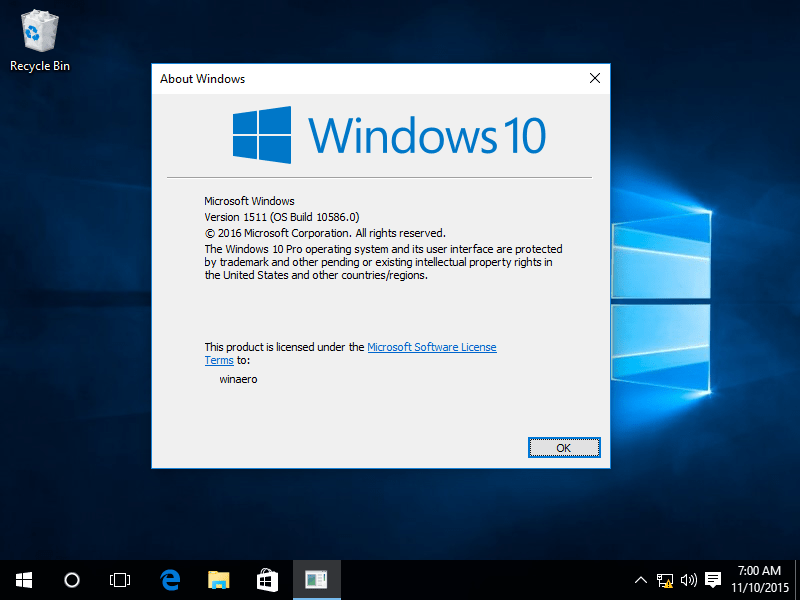This screenshot has width=800, height=600.
Task: Click the About Windows title bar
Action: coord(367,79)
